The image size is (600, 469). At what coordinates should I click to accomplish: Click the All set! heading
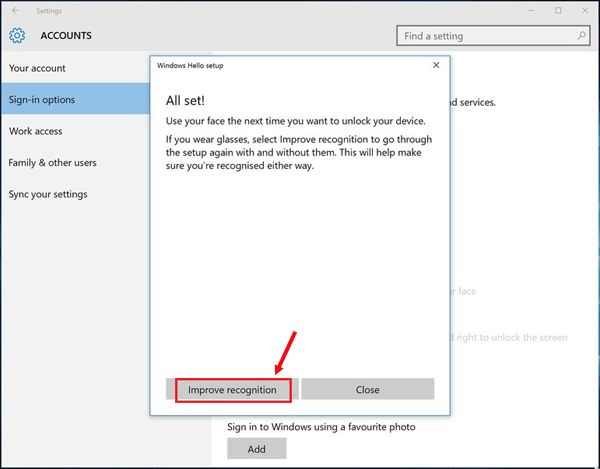click(x=185, y=101)
